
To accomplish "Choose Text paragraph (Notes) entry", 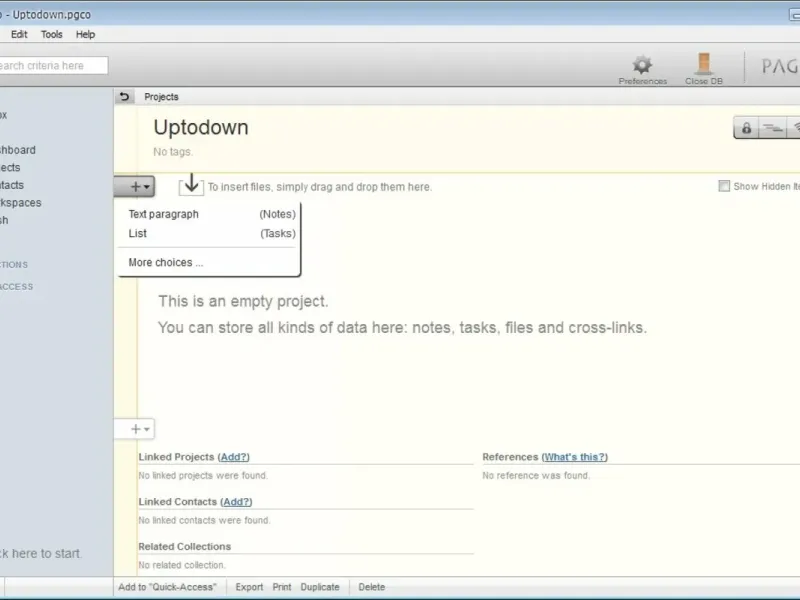I will pos(212,214).
